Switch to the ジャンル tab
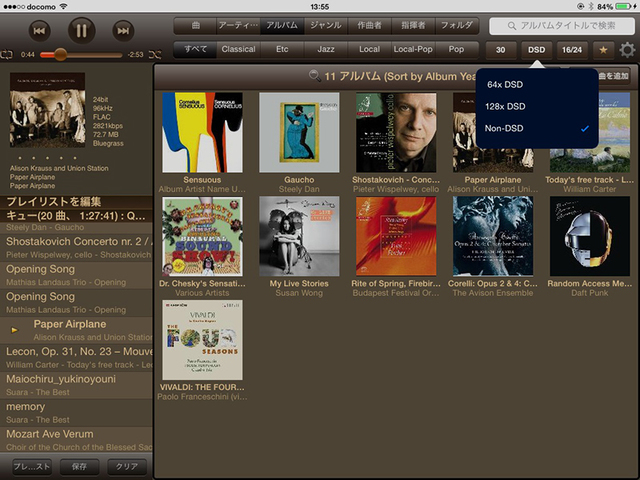The height and width of the screenshot is (480, 640). [x=324, y=26]
